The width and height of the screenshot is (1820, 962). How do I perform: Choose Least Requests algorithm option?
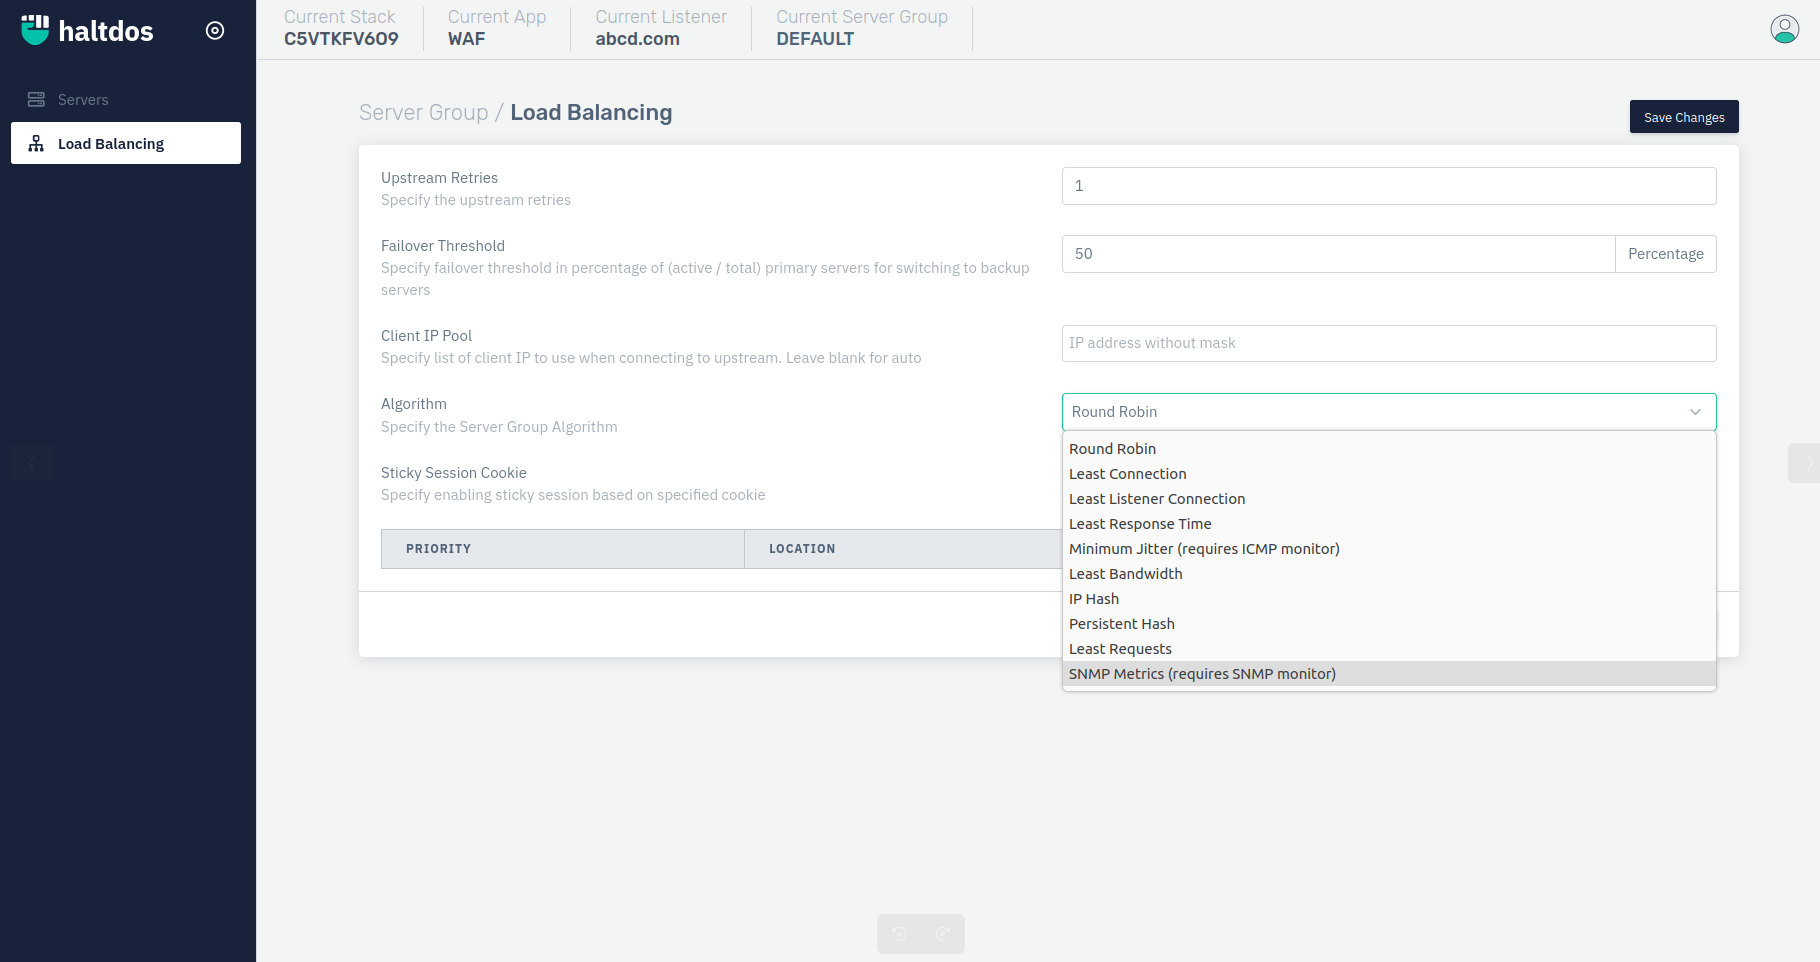[x=1389, y=649]
